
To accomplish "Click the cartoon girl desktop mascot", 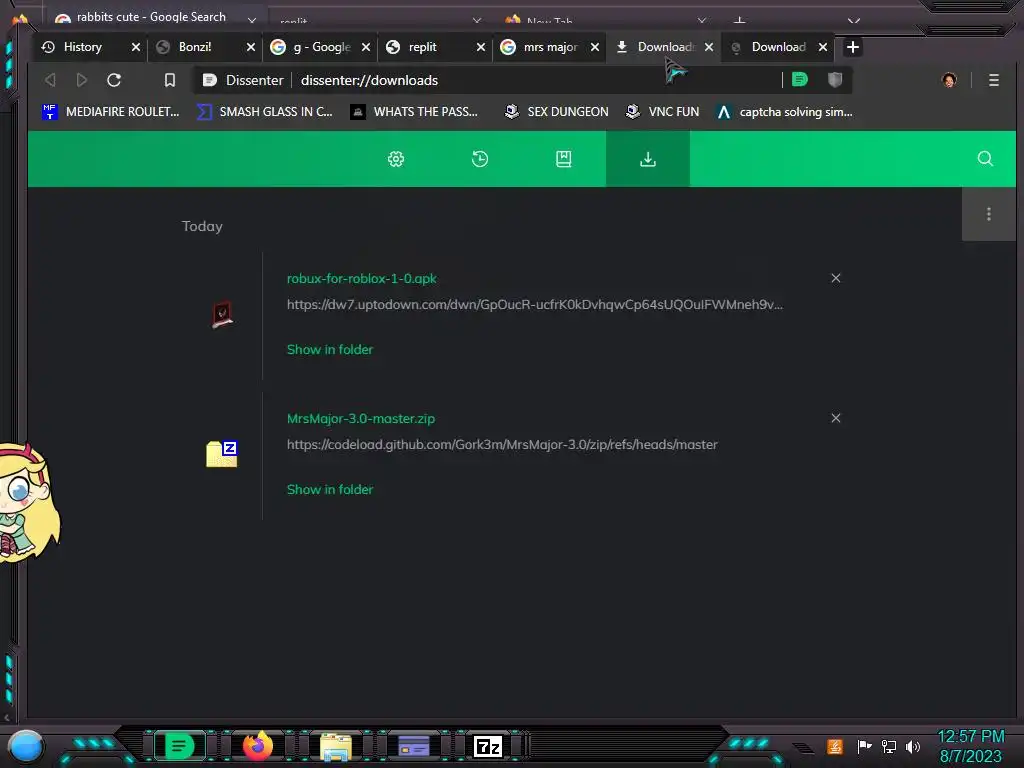I will [29, 502].
